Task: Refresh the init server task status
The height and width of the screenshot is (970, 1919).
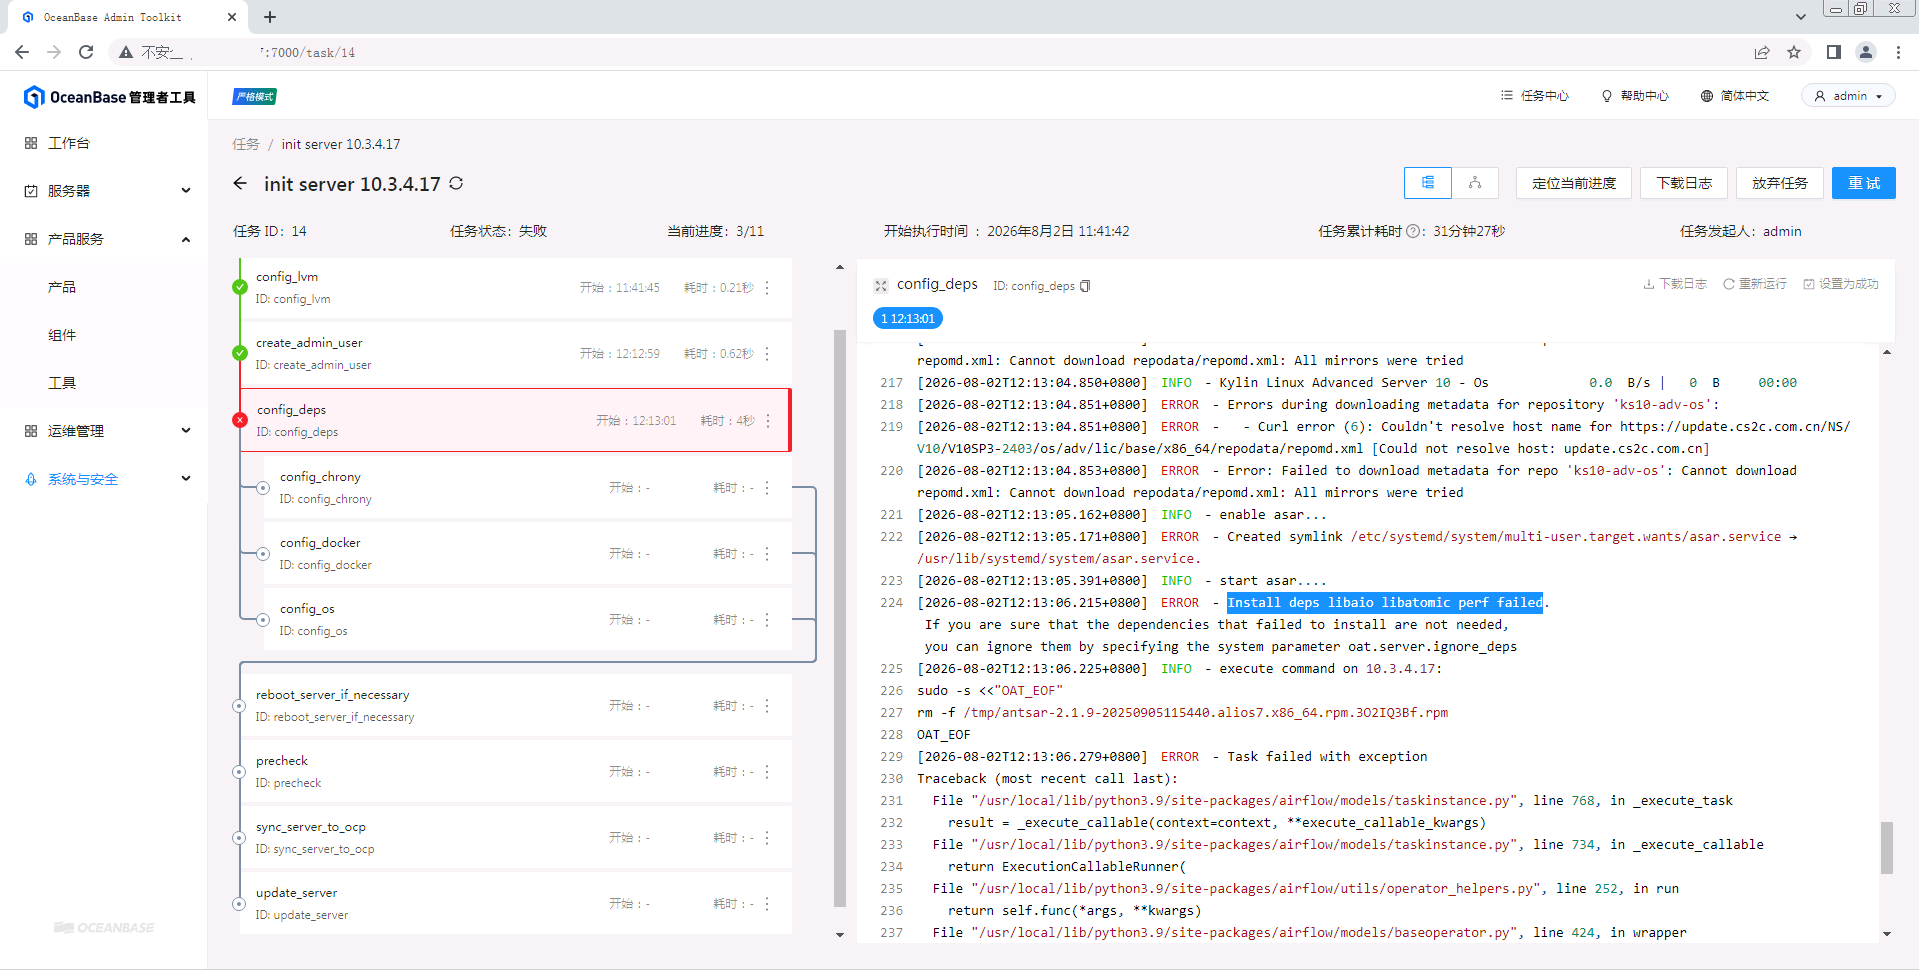Action: [x=456, y=183]
